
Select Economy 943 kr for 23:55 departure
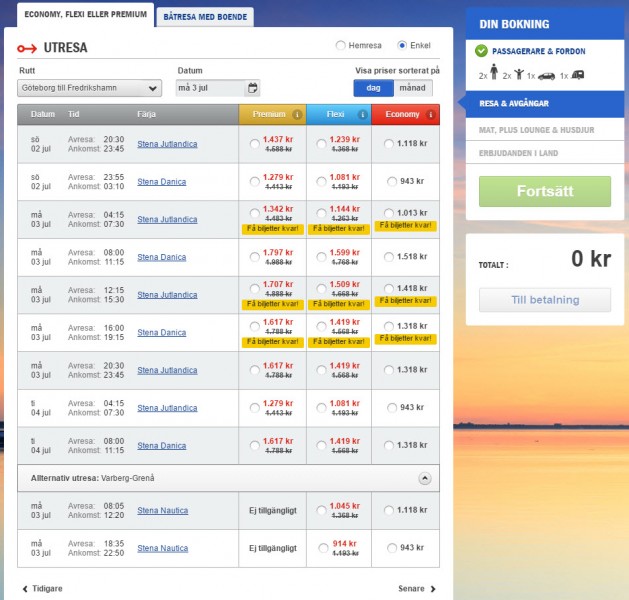pyautogui.click(x=391, y=182)
